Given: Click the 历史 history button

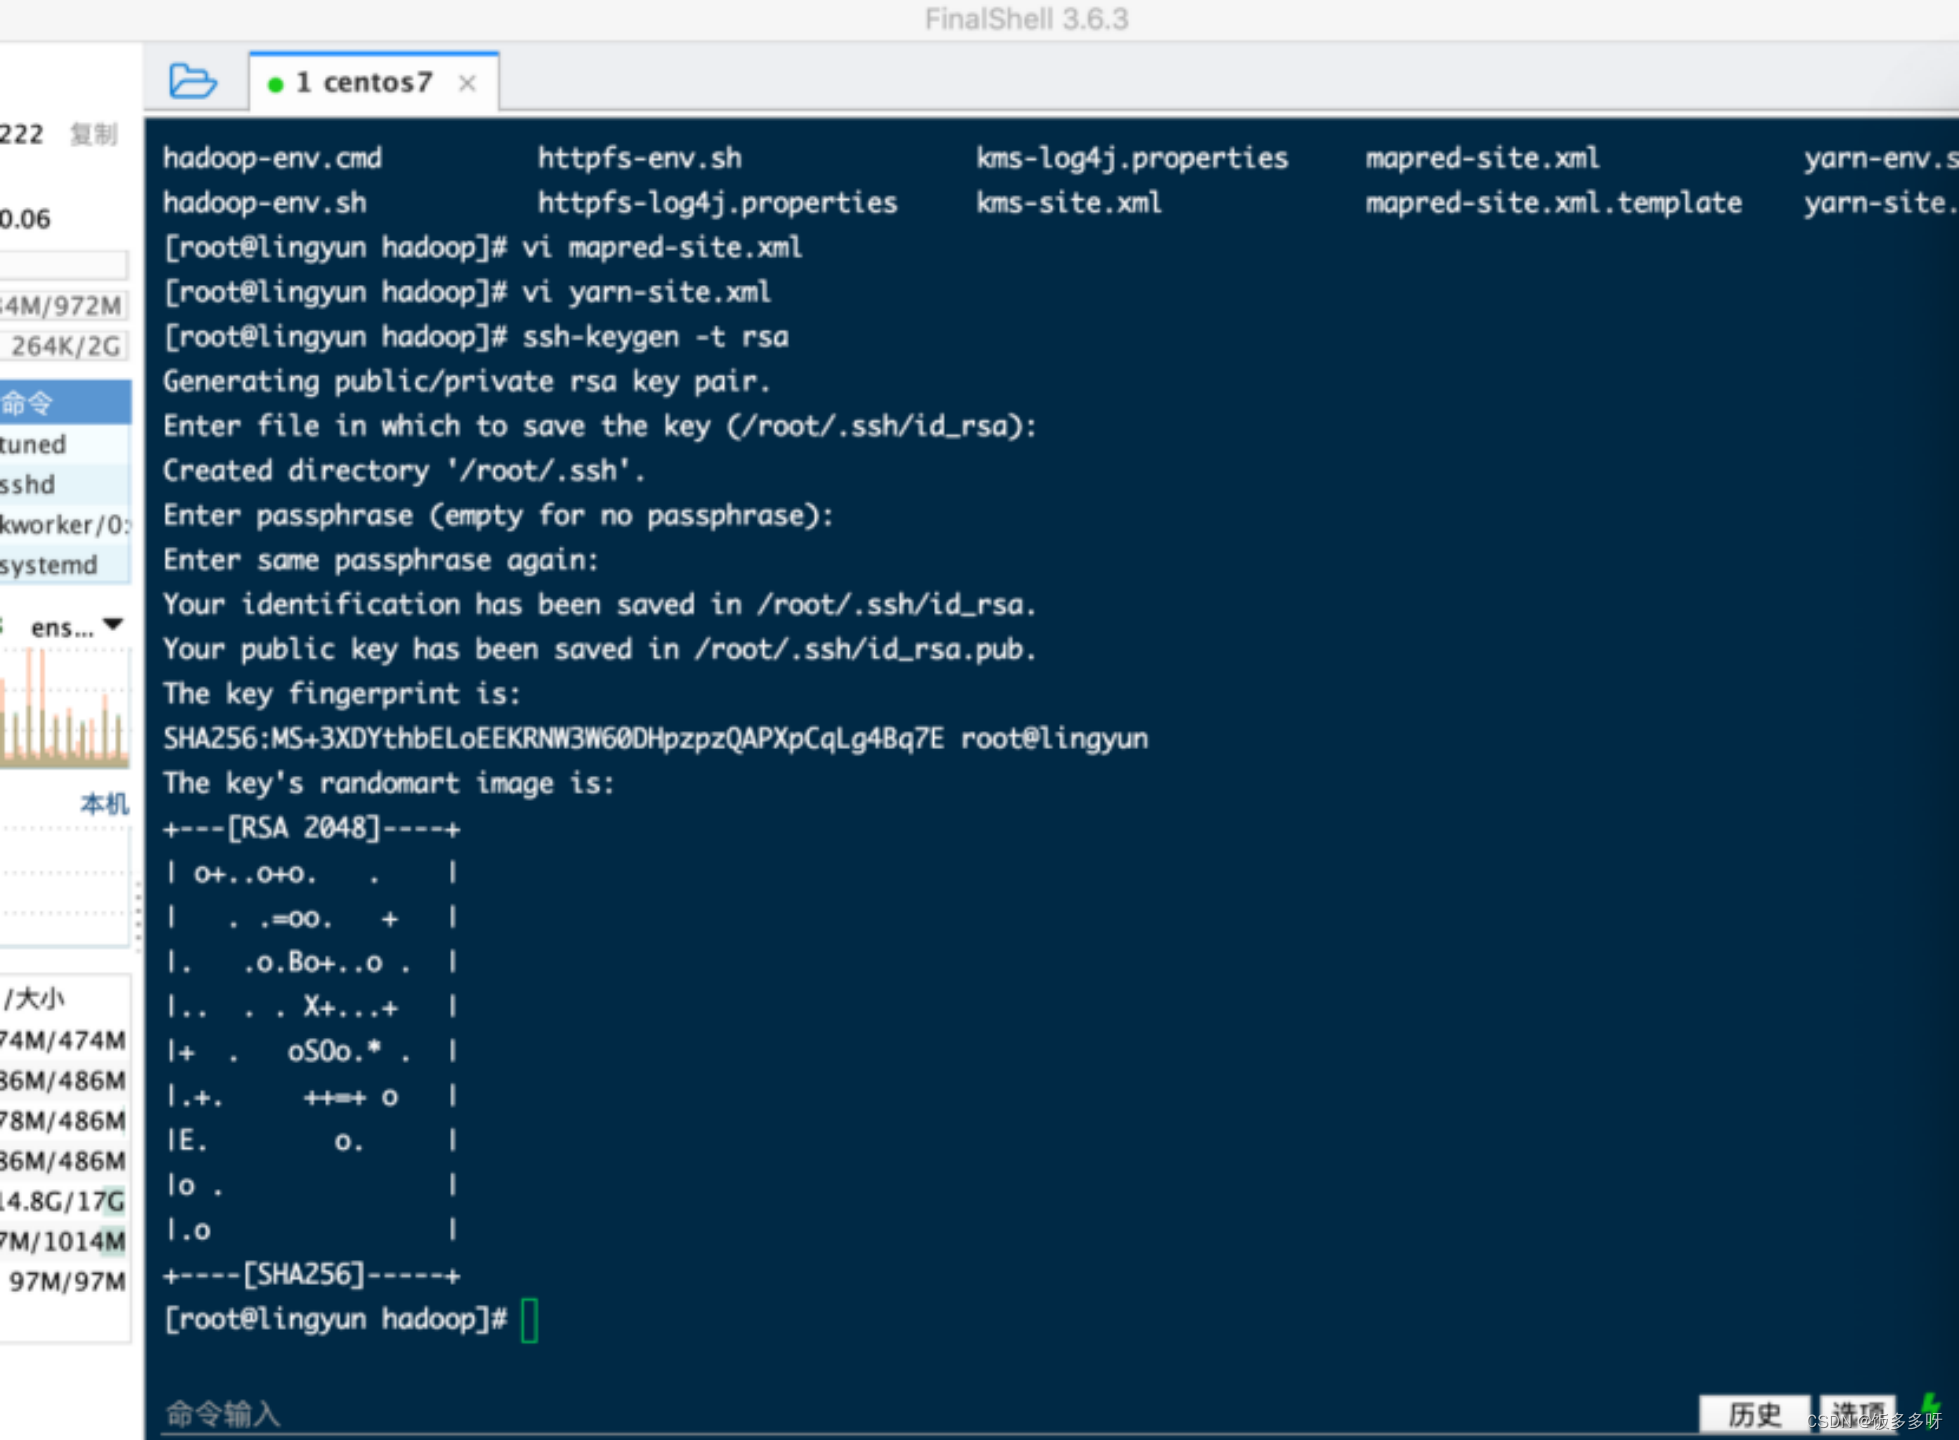Looking at the screenshot, I should 1755,1414.
